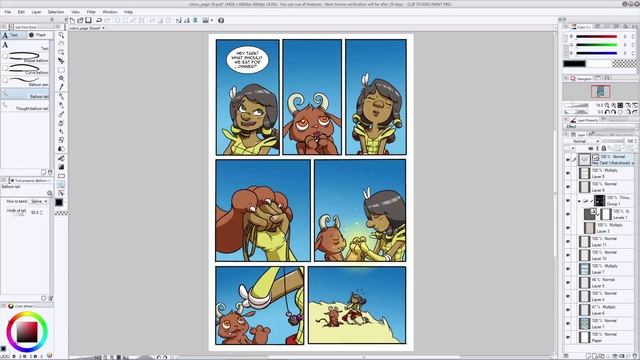Viewport: 640px width, 360px height.
Task: Collapse the Group 1 folder arrow
Action: 579,201
